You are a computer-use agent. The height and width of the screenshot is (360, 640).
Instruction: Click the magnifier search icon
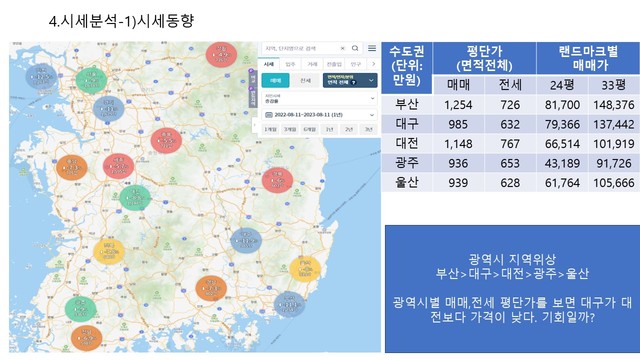tap(355, 48)
